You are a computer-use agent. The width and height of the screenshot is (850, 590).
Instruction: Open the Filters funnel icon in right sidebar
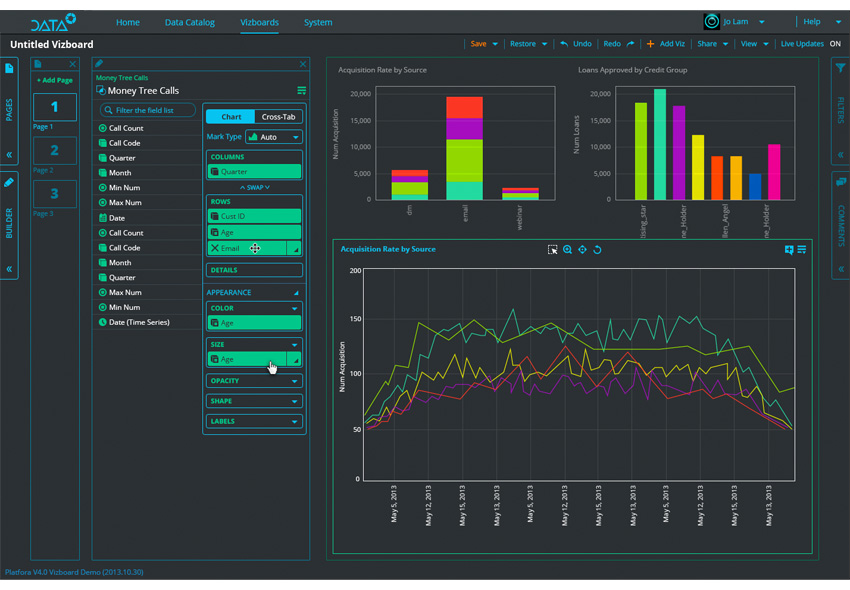840,68
